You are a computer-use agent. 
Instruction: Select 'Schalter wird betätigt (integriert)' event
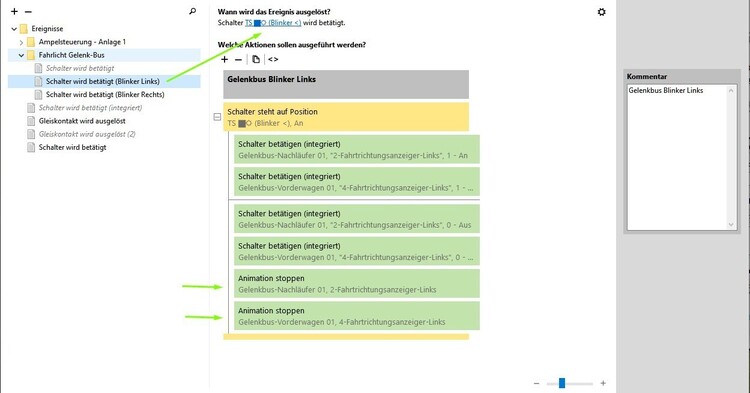coord(90,108)
